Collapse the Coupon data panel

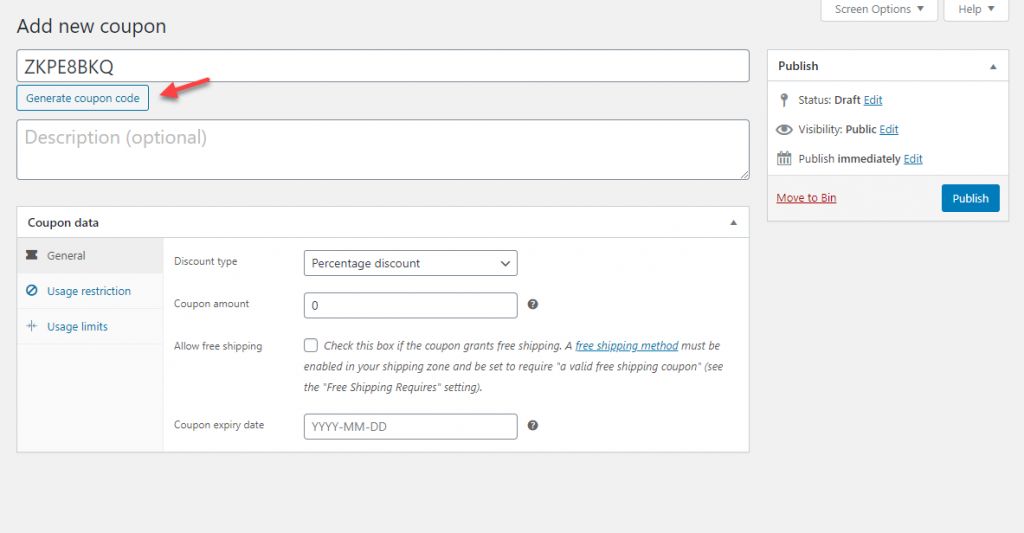pos(733,223)
